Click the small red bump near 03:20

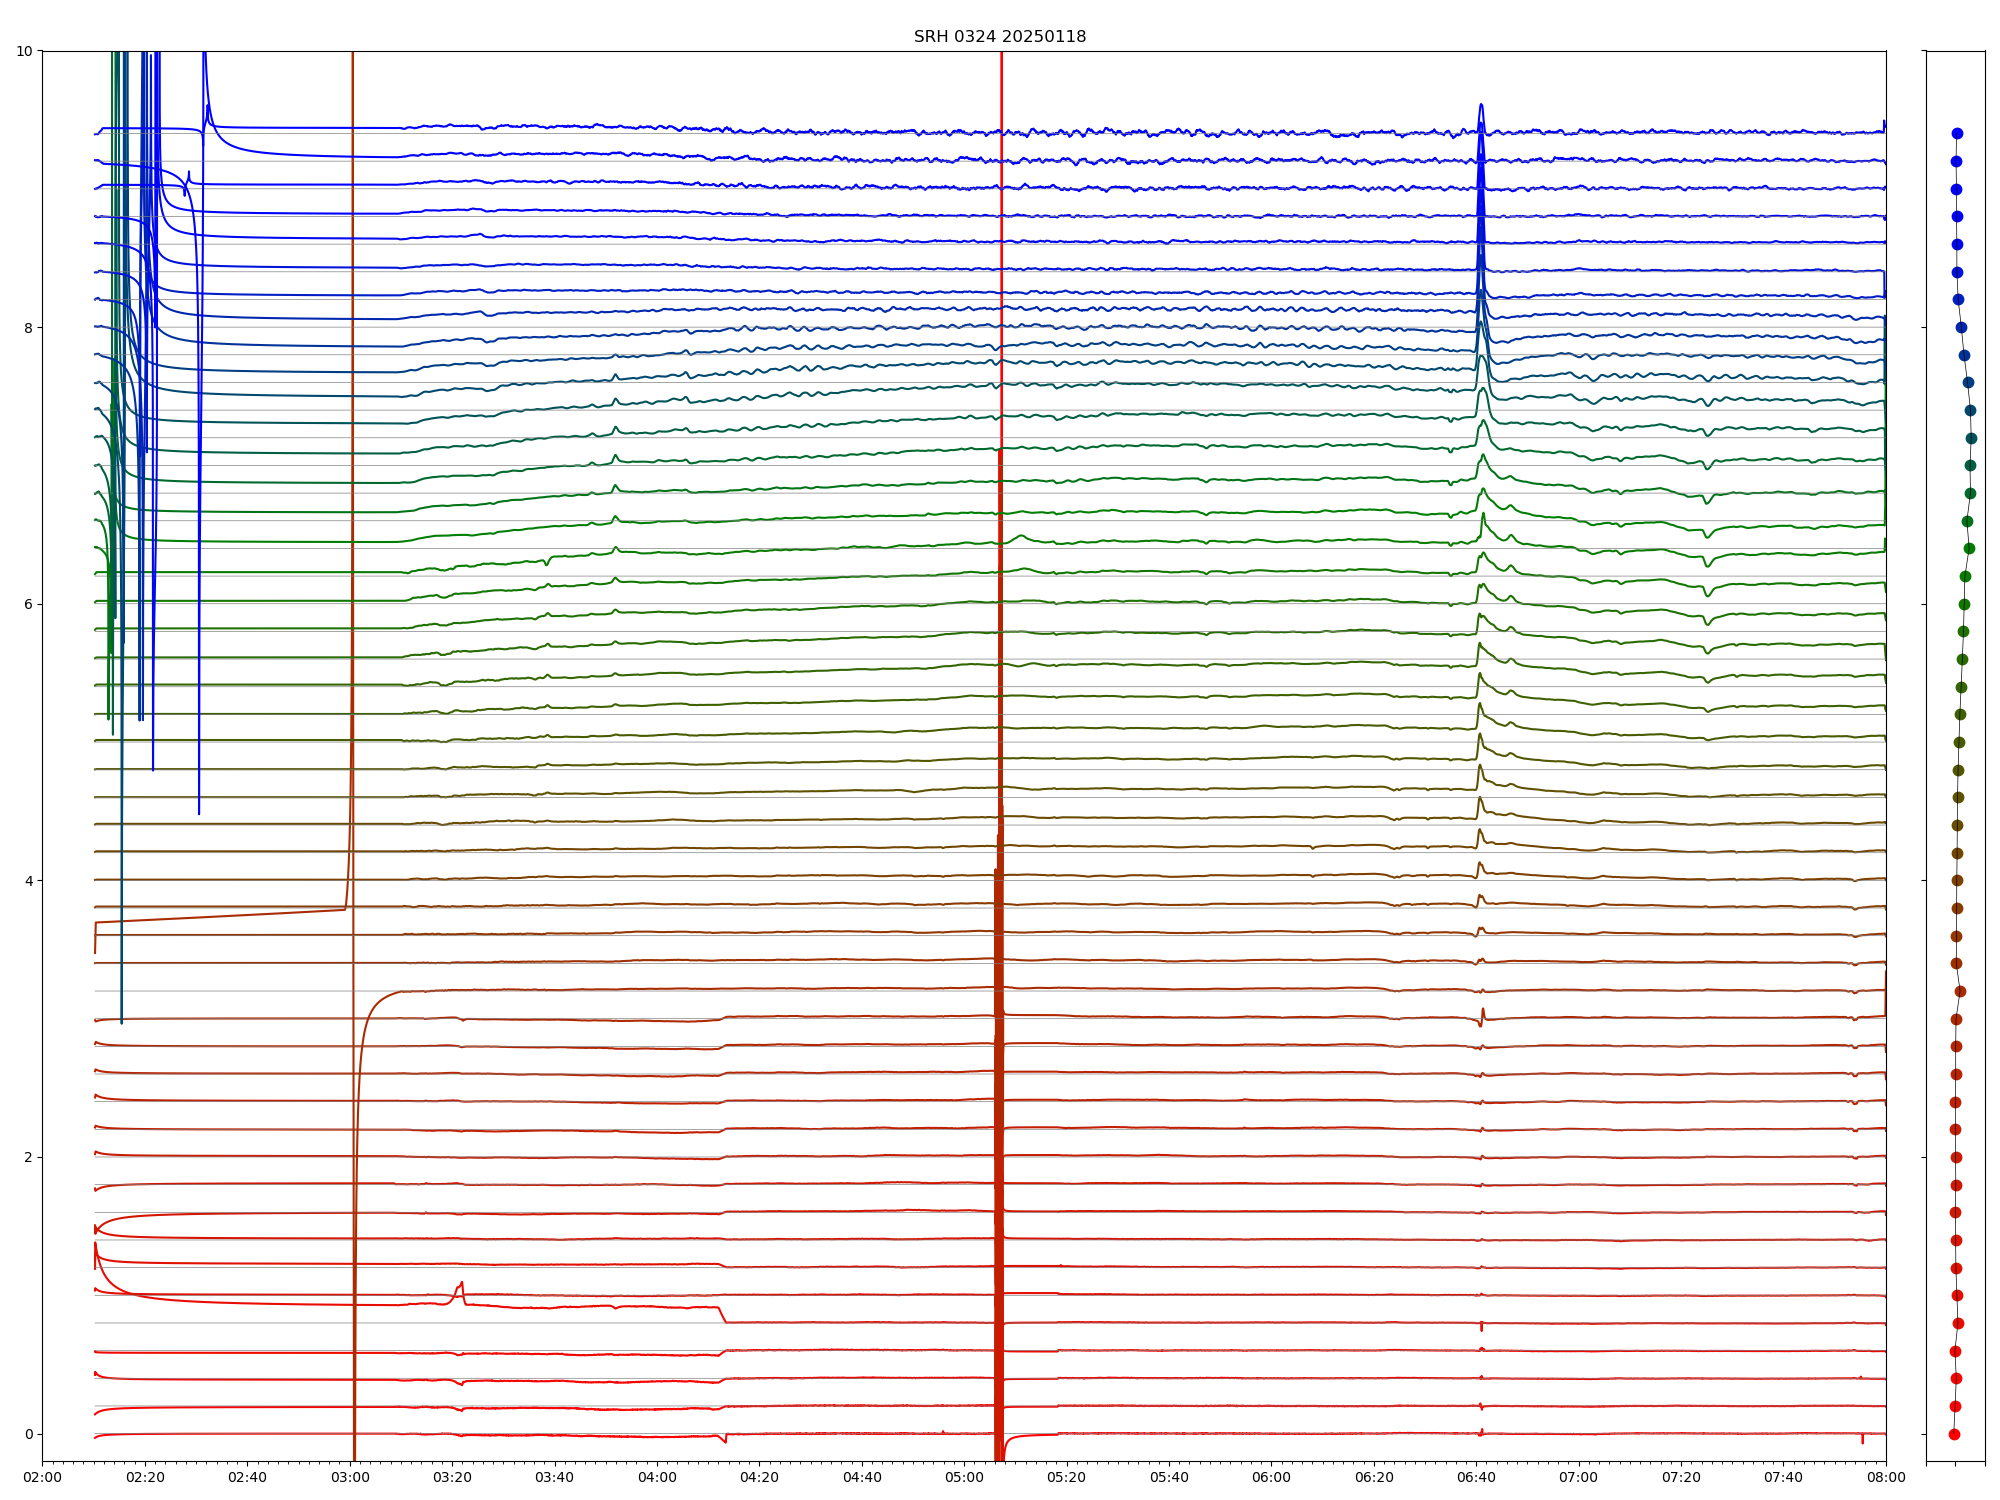point(461,1285)
